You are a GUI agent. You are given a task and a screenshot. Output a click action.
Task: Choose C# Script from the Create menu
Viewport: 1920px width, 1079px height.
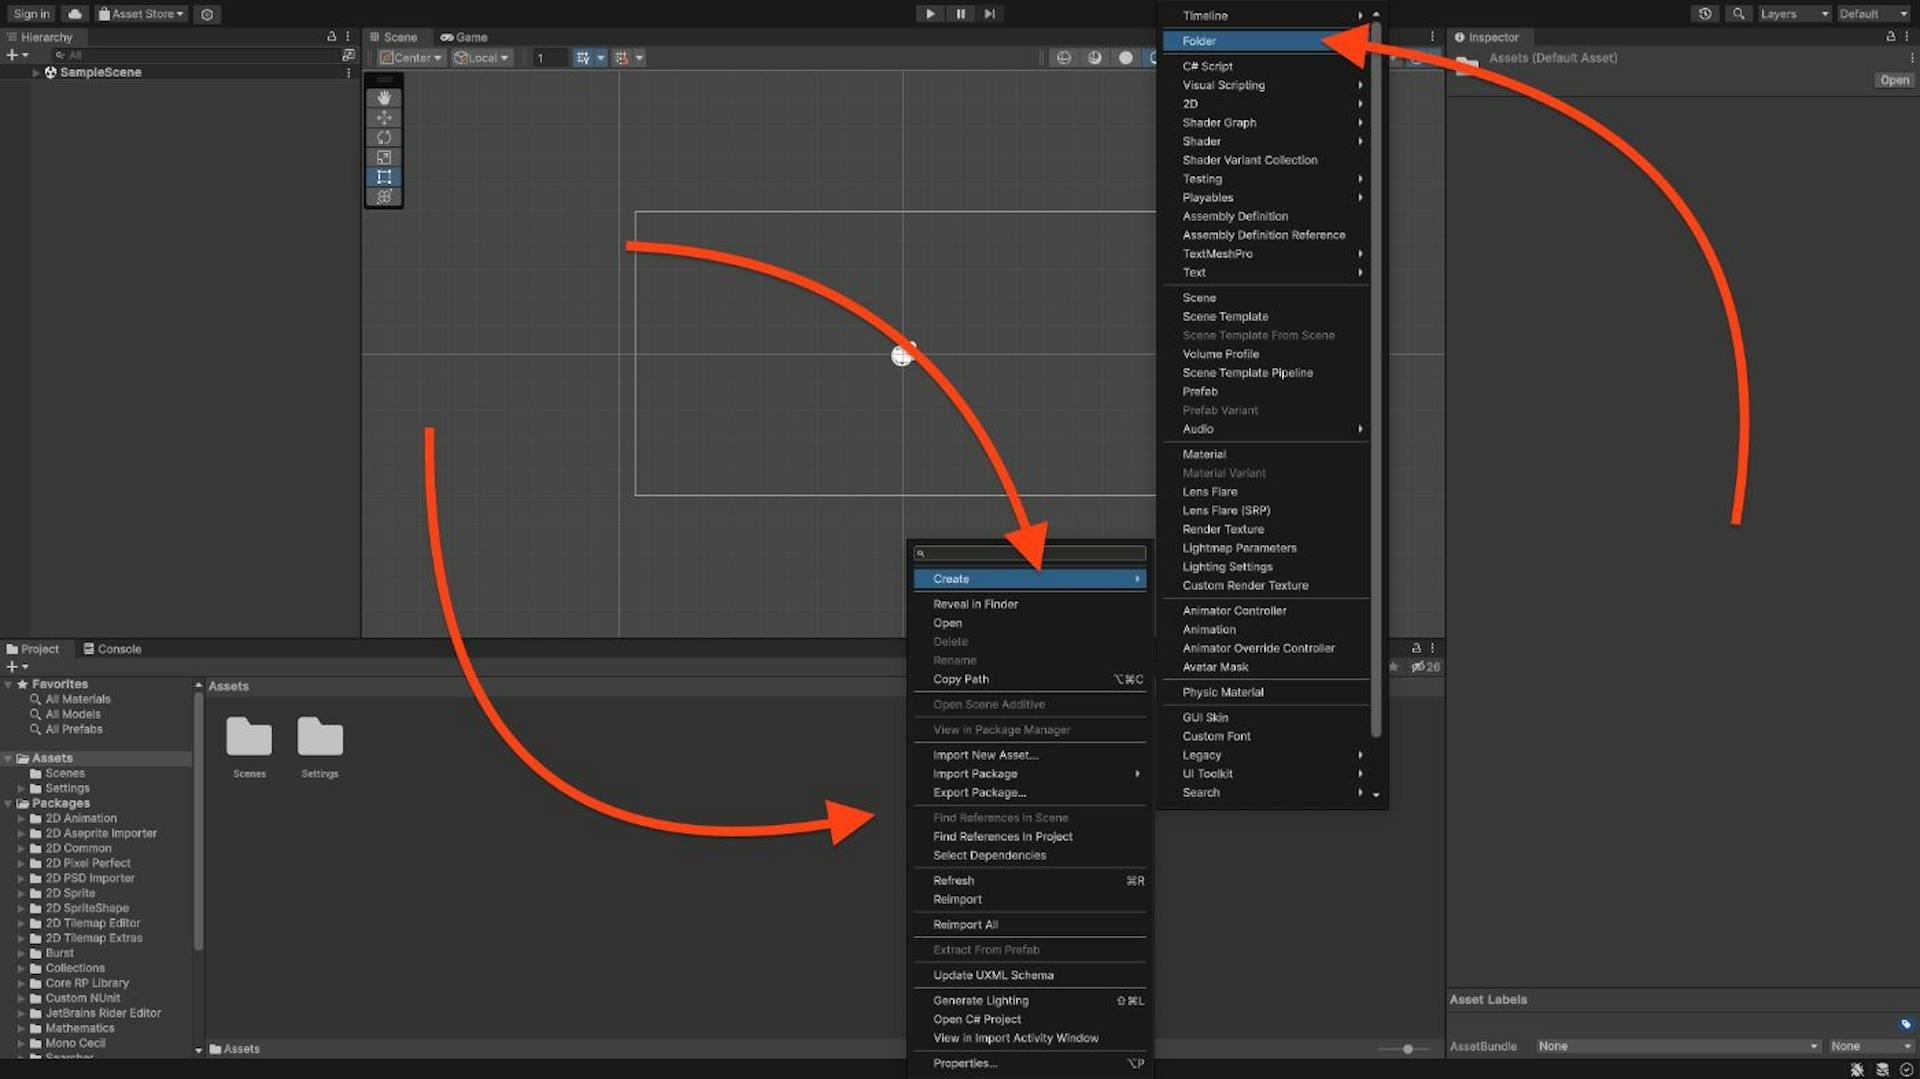(x=1208, y=65)
